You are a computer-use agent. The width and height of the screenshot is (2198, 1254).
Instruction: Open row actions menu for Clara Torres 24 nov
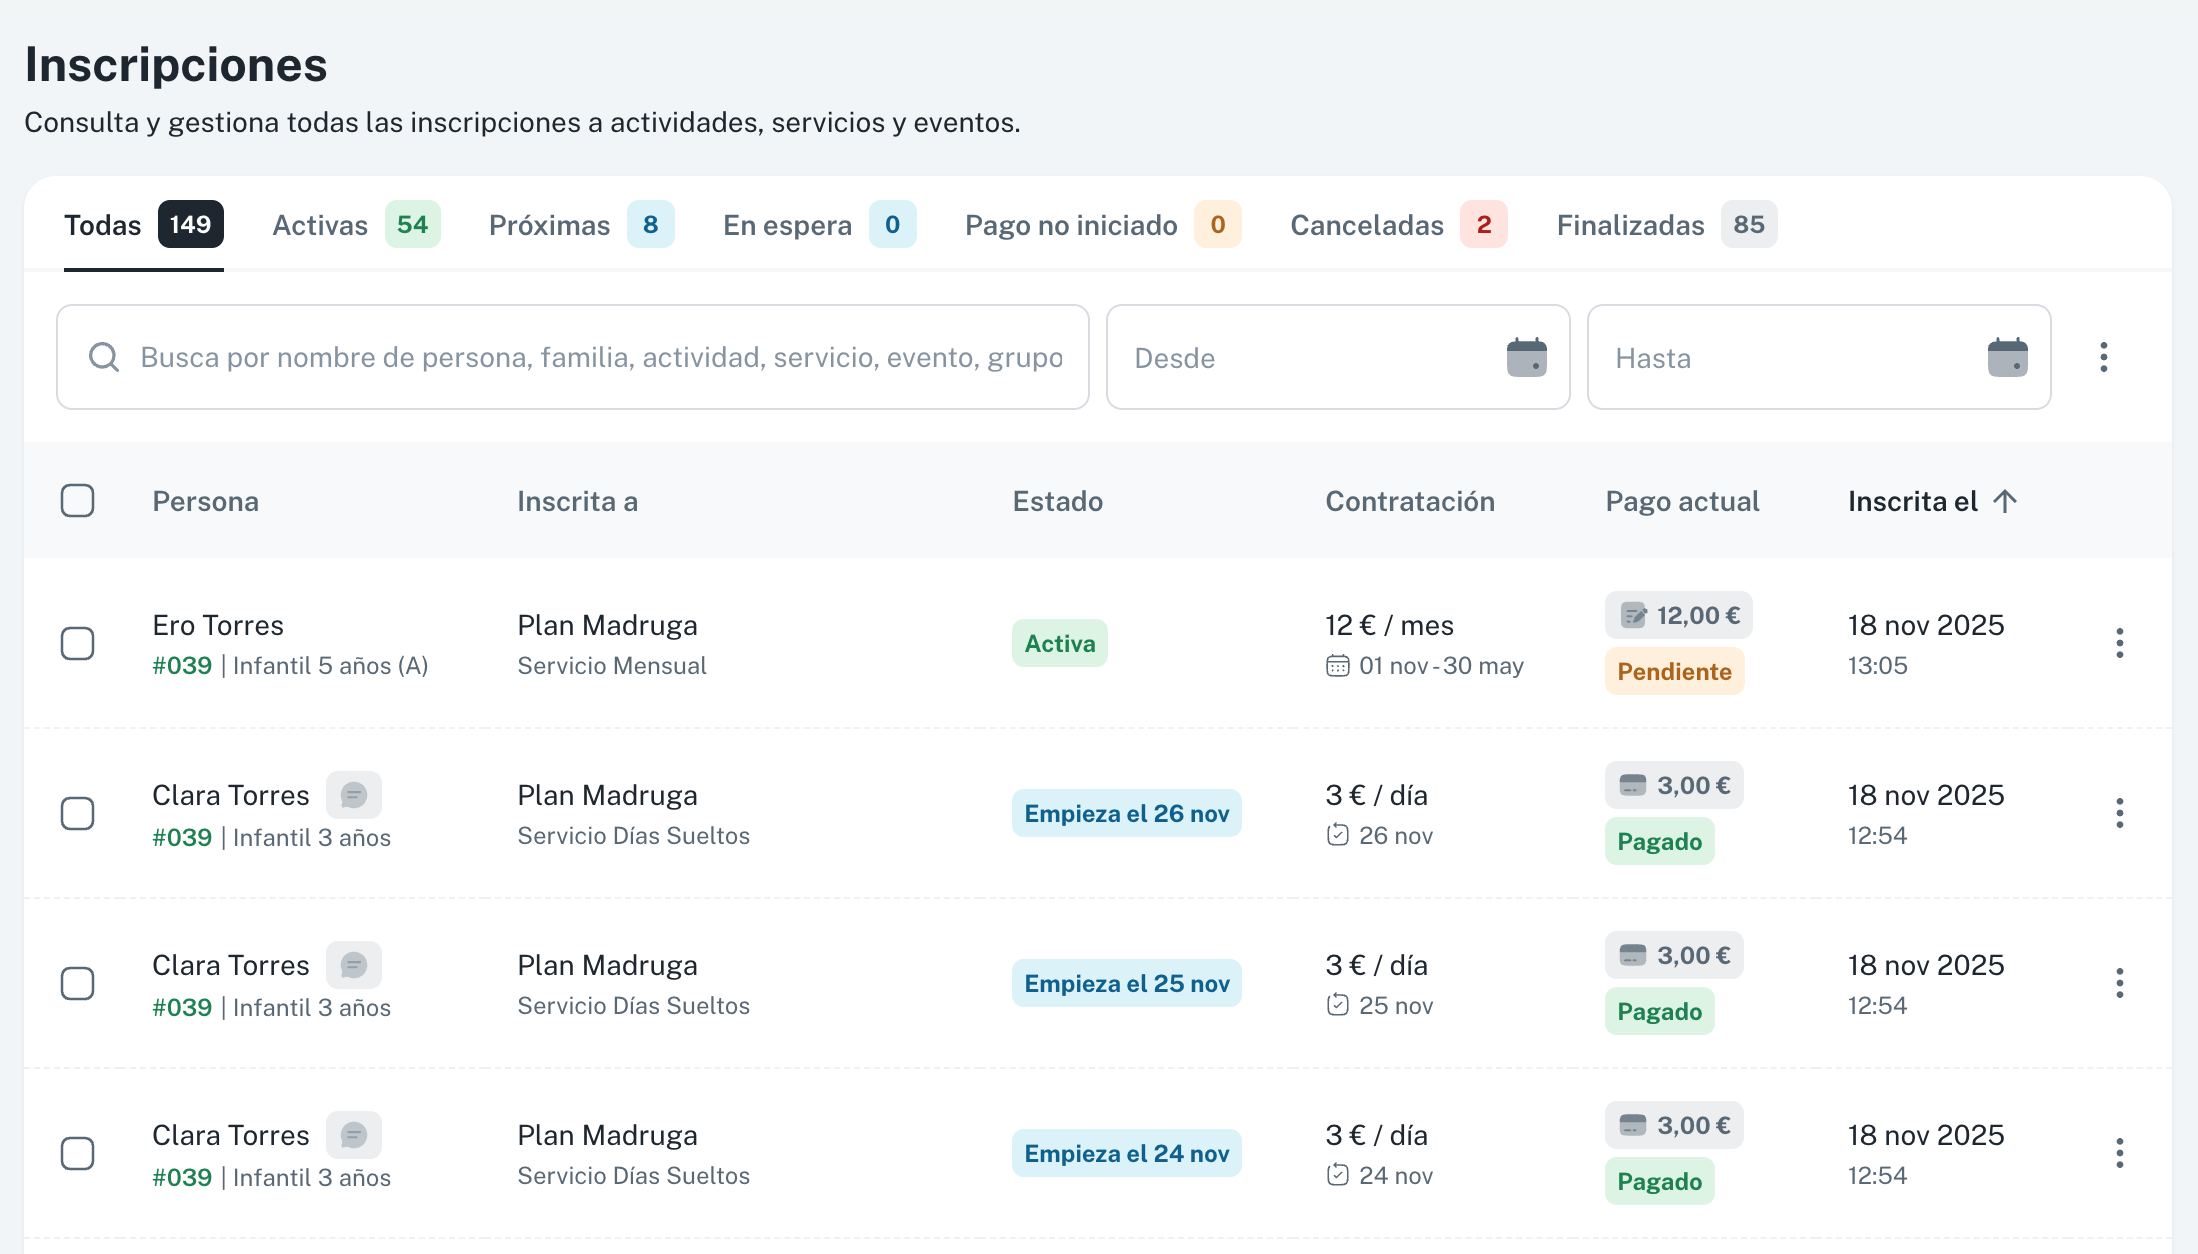(x=2119, y=1153)
